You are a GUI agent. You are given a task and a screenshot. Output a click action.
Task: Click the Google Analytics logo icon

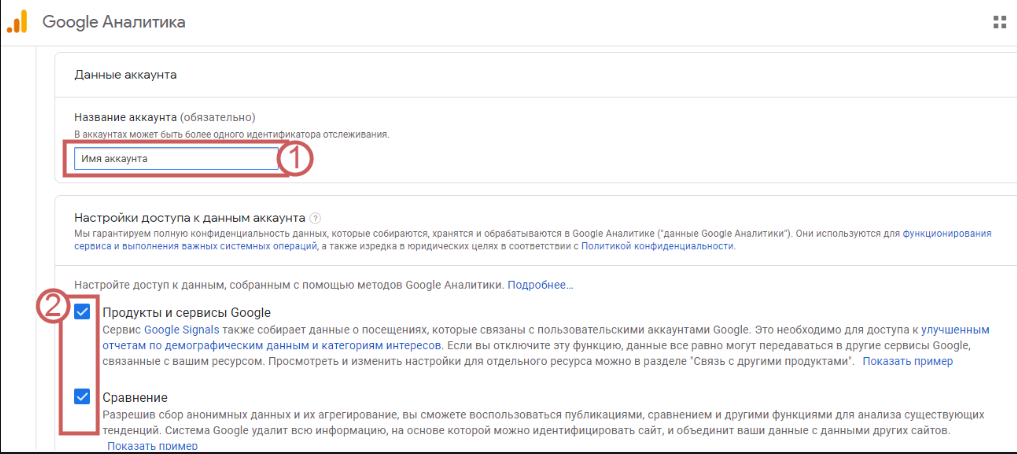[17, 22]
